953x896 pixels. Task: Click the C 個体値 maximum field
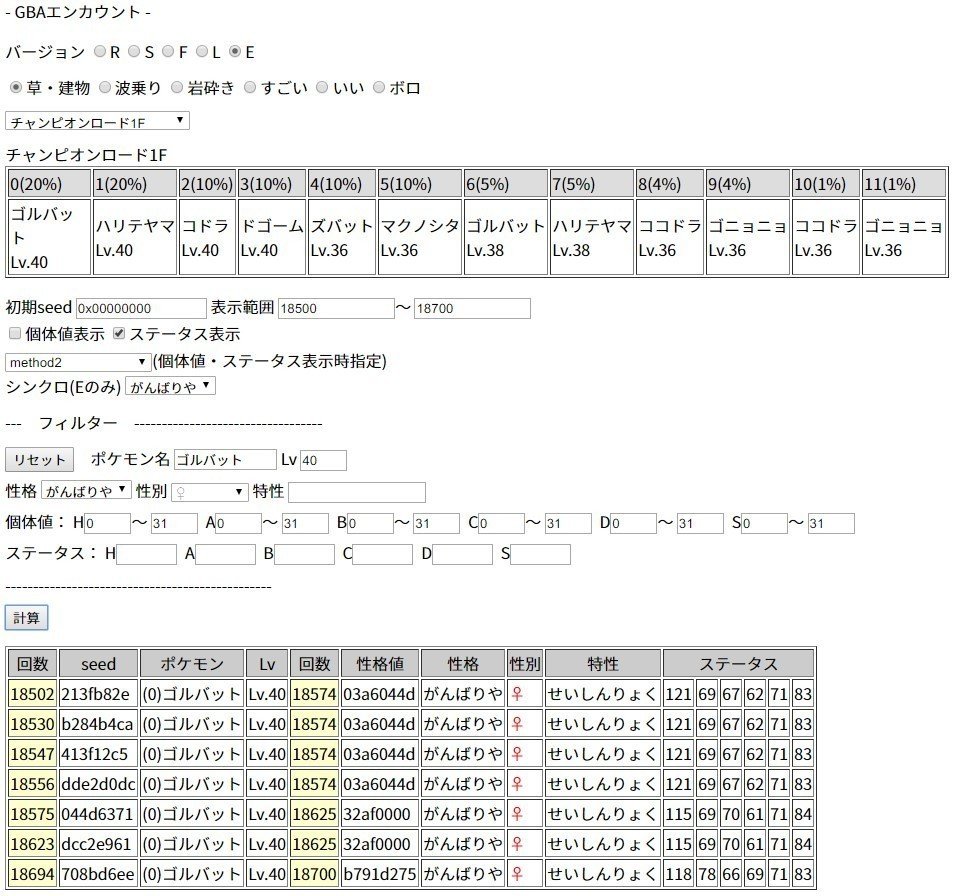(568, 523)
